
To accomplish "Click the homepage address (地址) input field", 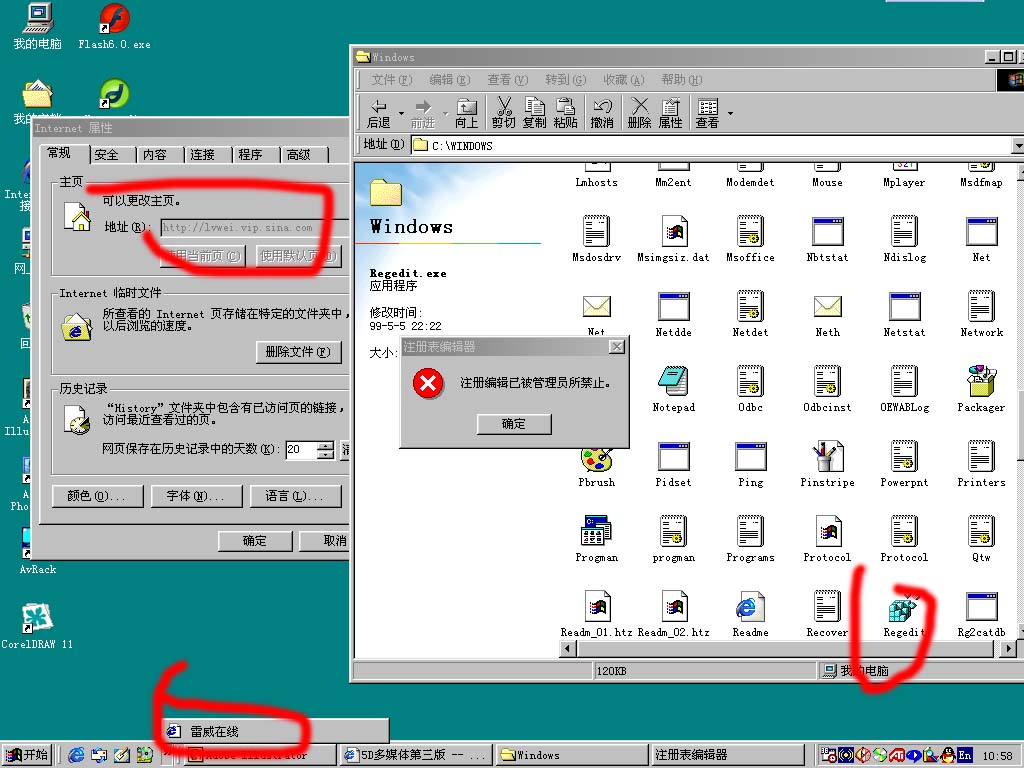I will [x=250, y=227].
